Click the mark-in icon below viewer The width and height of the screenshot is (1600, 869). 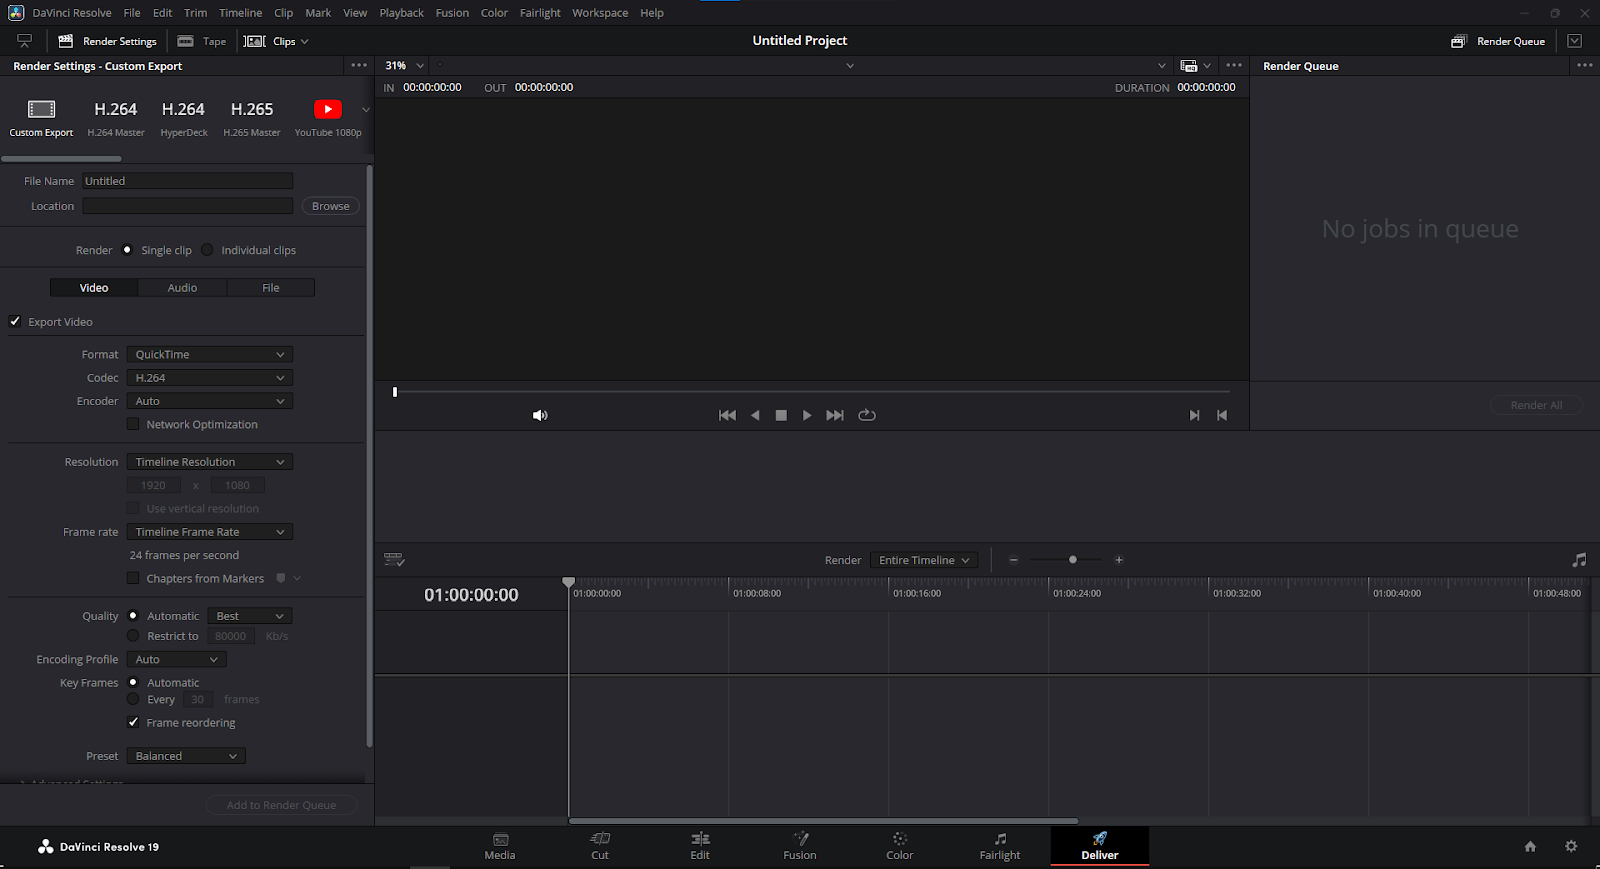pyautogui.click(x=1194, y=415)
